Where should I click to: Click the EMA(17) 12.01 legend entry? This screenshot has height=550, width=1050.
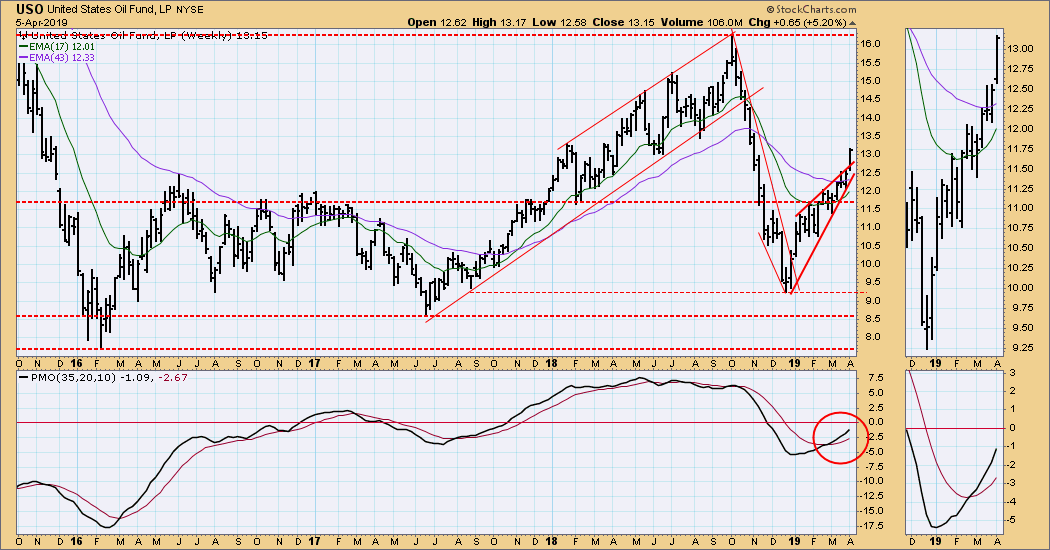pos(56,47)
